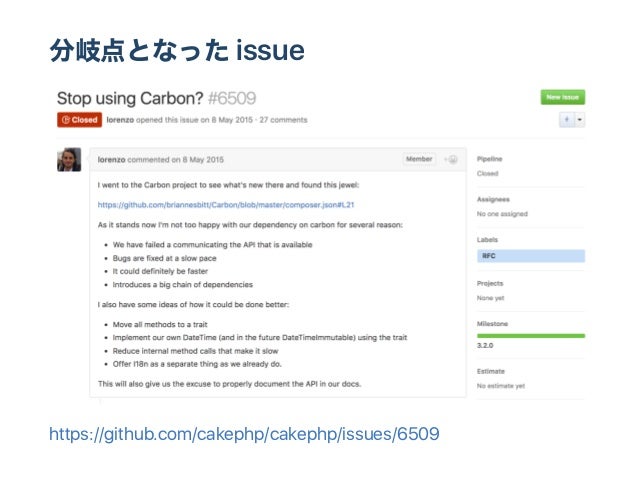Click the small button left of dropdown arrow
The height and width of the screenshot is (480, 638).
567,120
